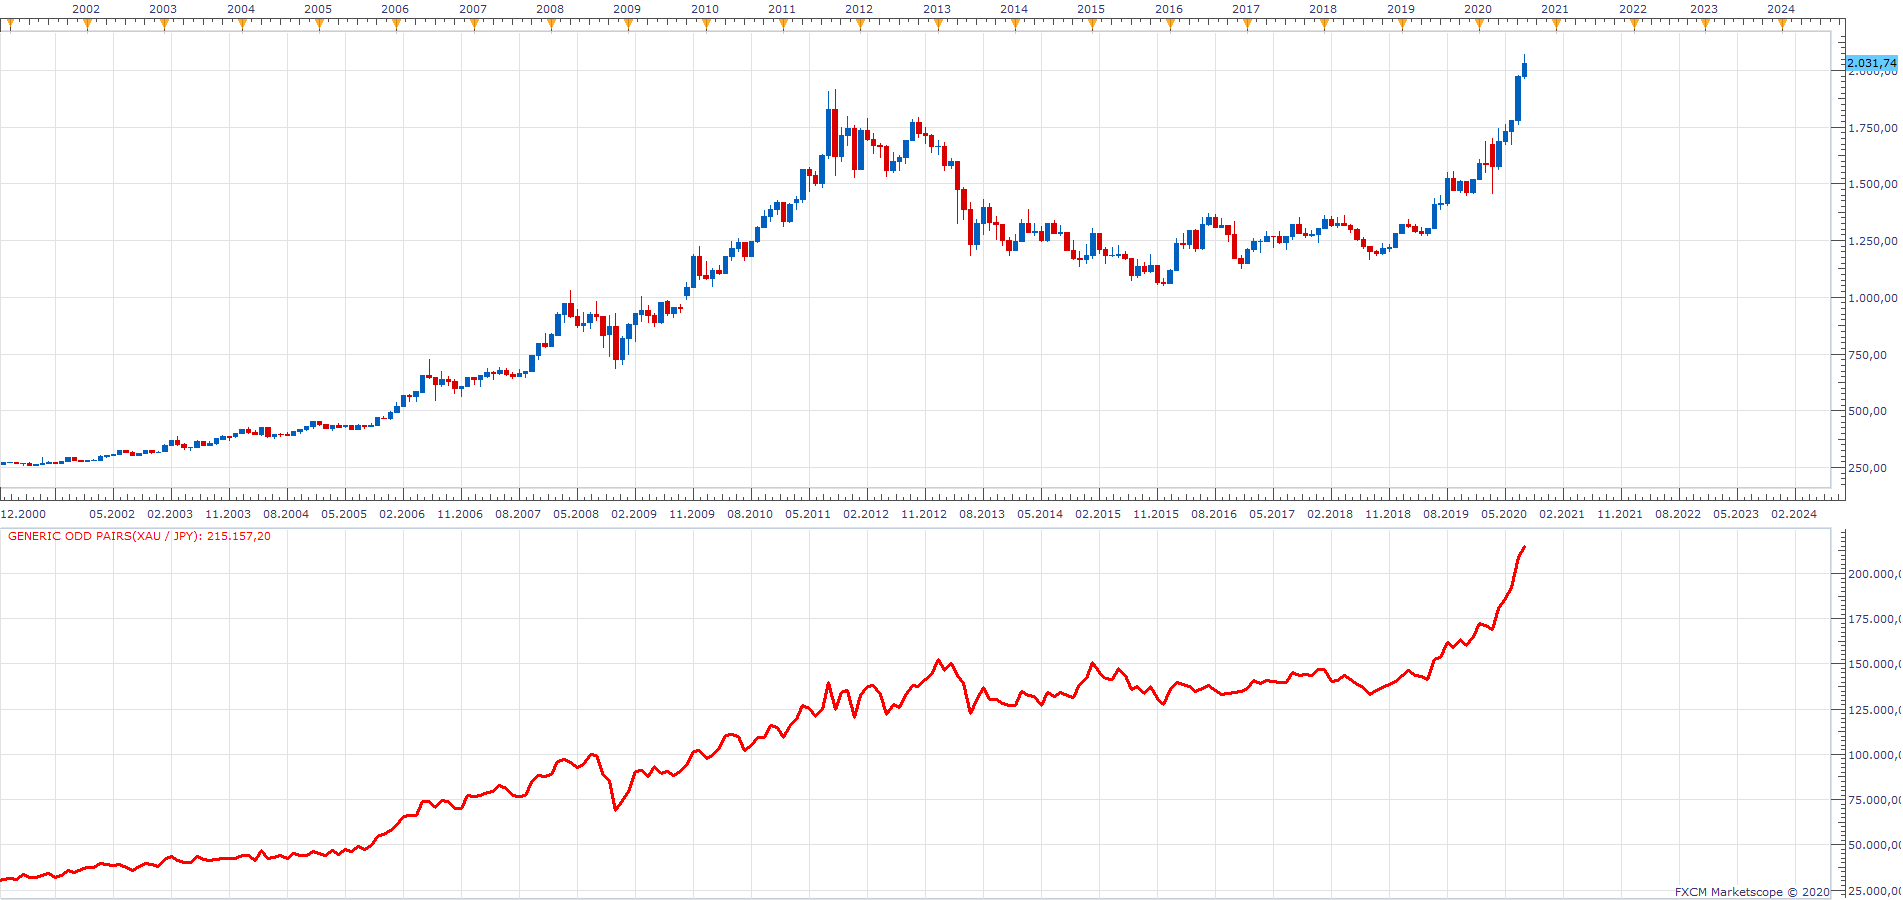This screenshot has height=900, width=1903.
Task: Select the 02.2009 date axis label
Action: [634, 514]
